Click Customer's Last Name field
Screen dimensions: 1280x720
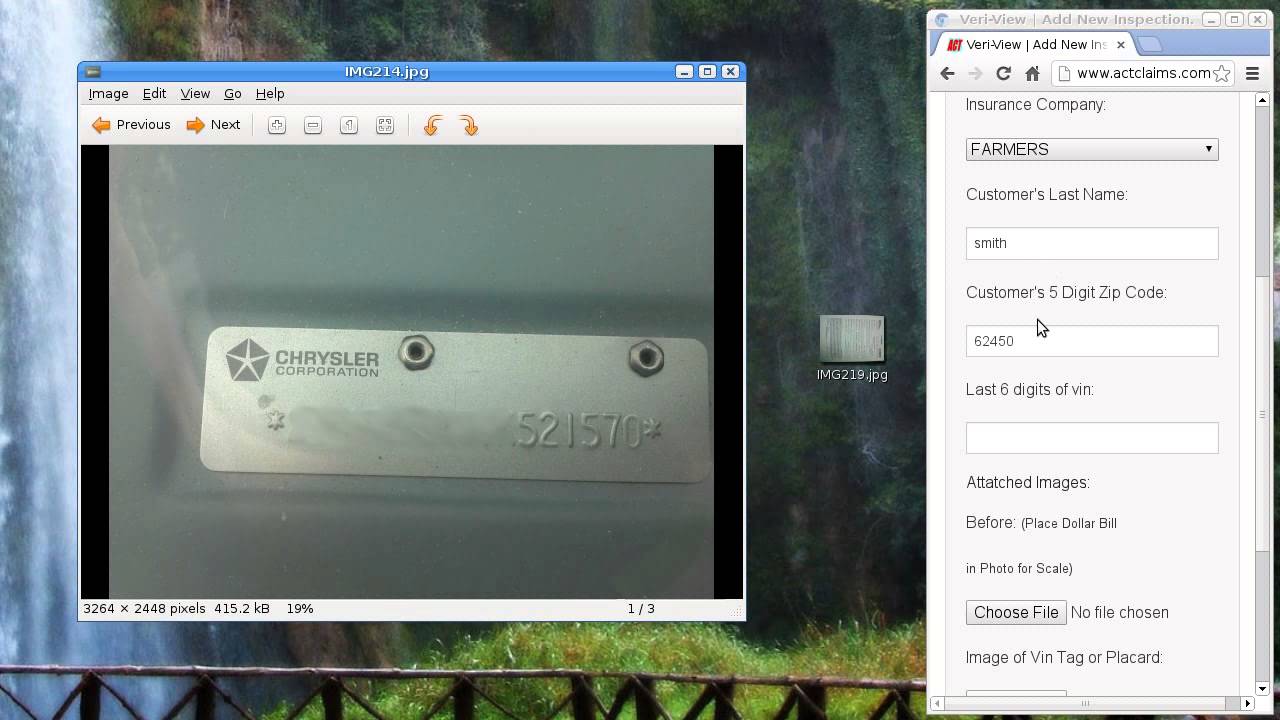pyautogui.click(x=1092, y=243)
